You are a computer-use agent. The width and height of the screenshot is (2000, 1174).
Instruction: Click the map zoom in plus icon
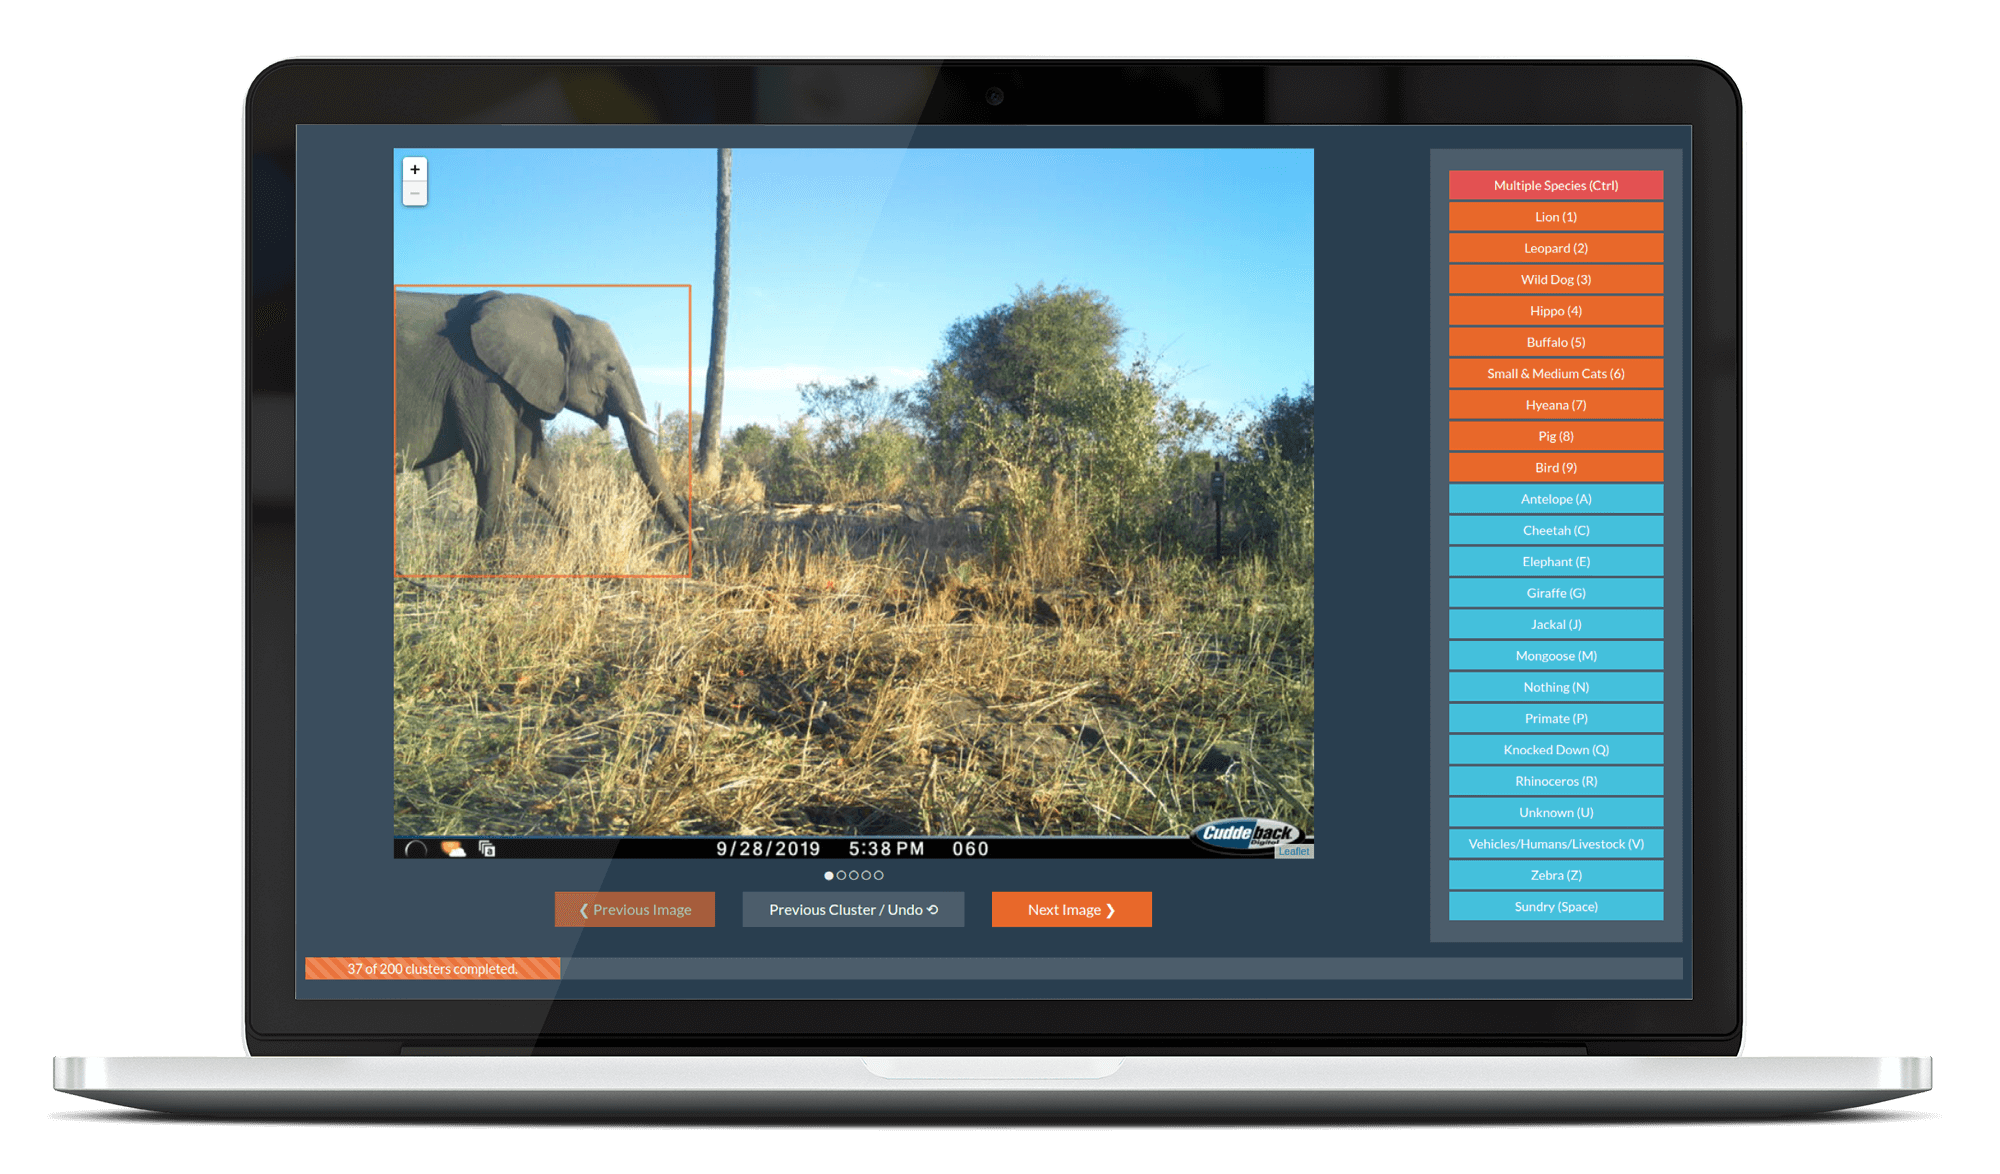click(x=415, y=170)
